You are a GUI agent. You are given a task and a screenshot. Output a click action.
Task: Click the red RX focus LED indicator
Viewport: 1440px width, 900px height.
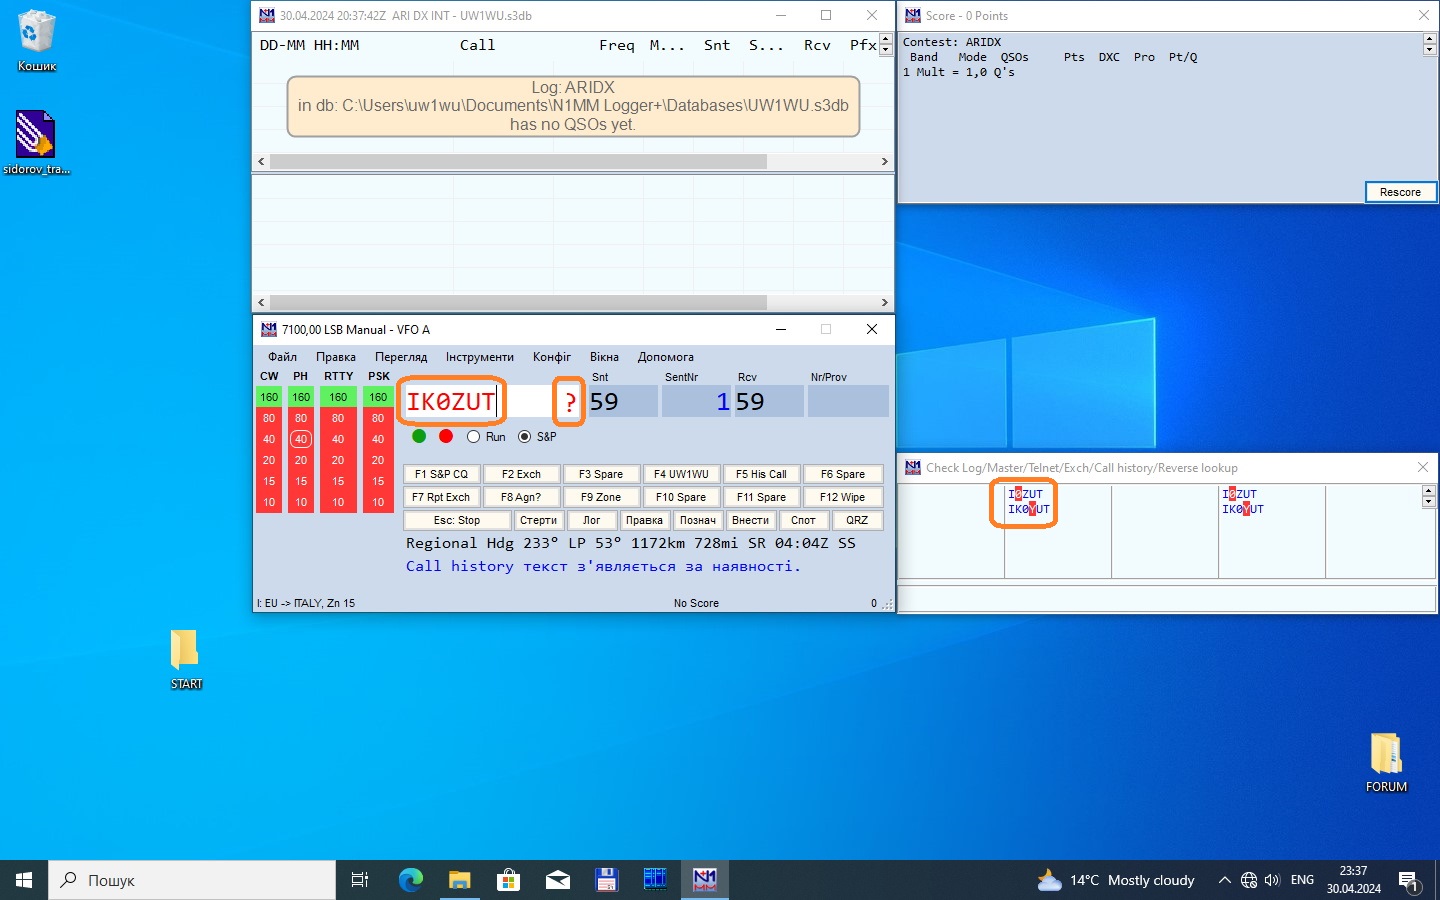[x=446, y=436]
